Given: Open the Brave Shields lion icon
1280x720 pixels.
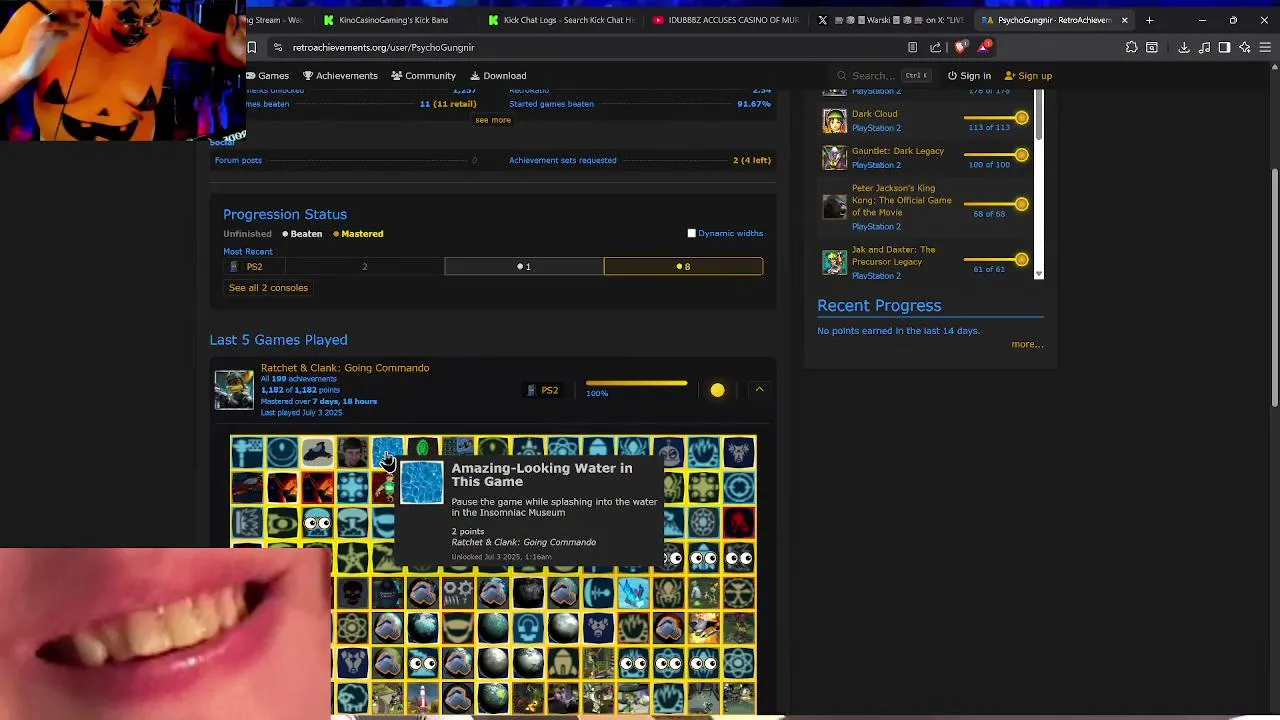Looking at the screenshot, I should coord(961,47).
